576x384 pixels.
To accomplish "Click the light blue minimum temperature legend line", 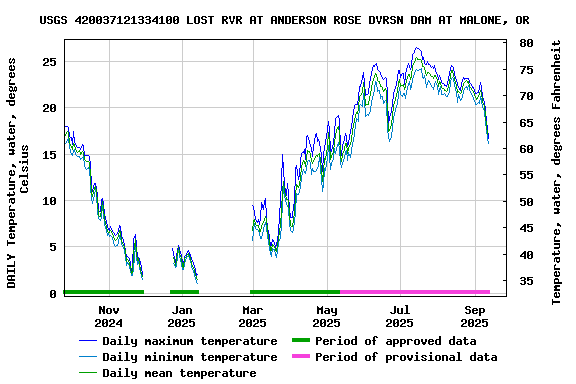I will tap(88, 357).
